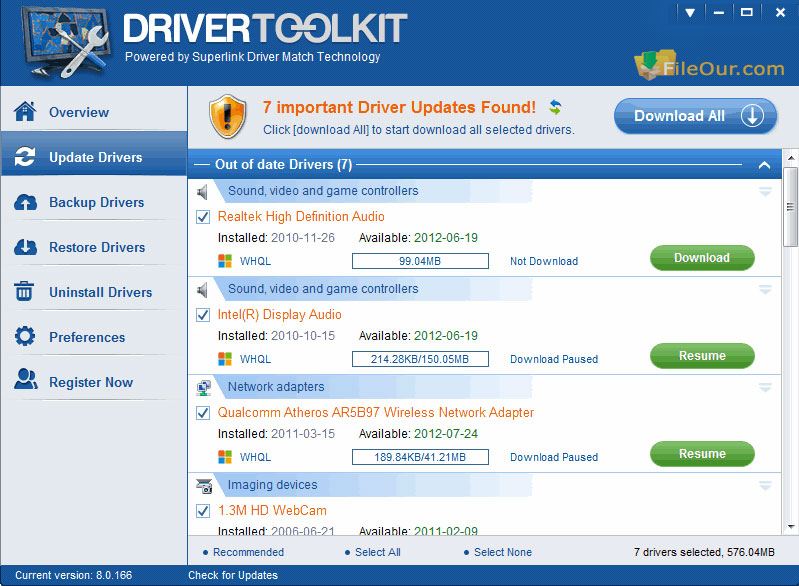
Task: Click the orange shield warning icon
Action: [227, 116]
